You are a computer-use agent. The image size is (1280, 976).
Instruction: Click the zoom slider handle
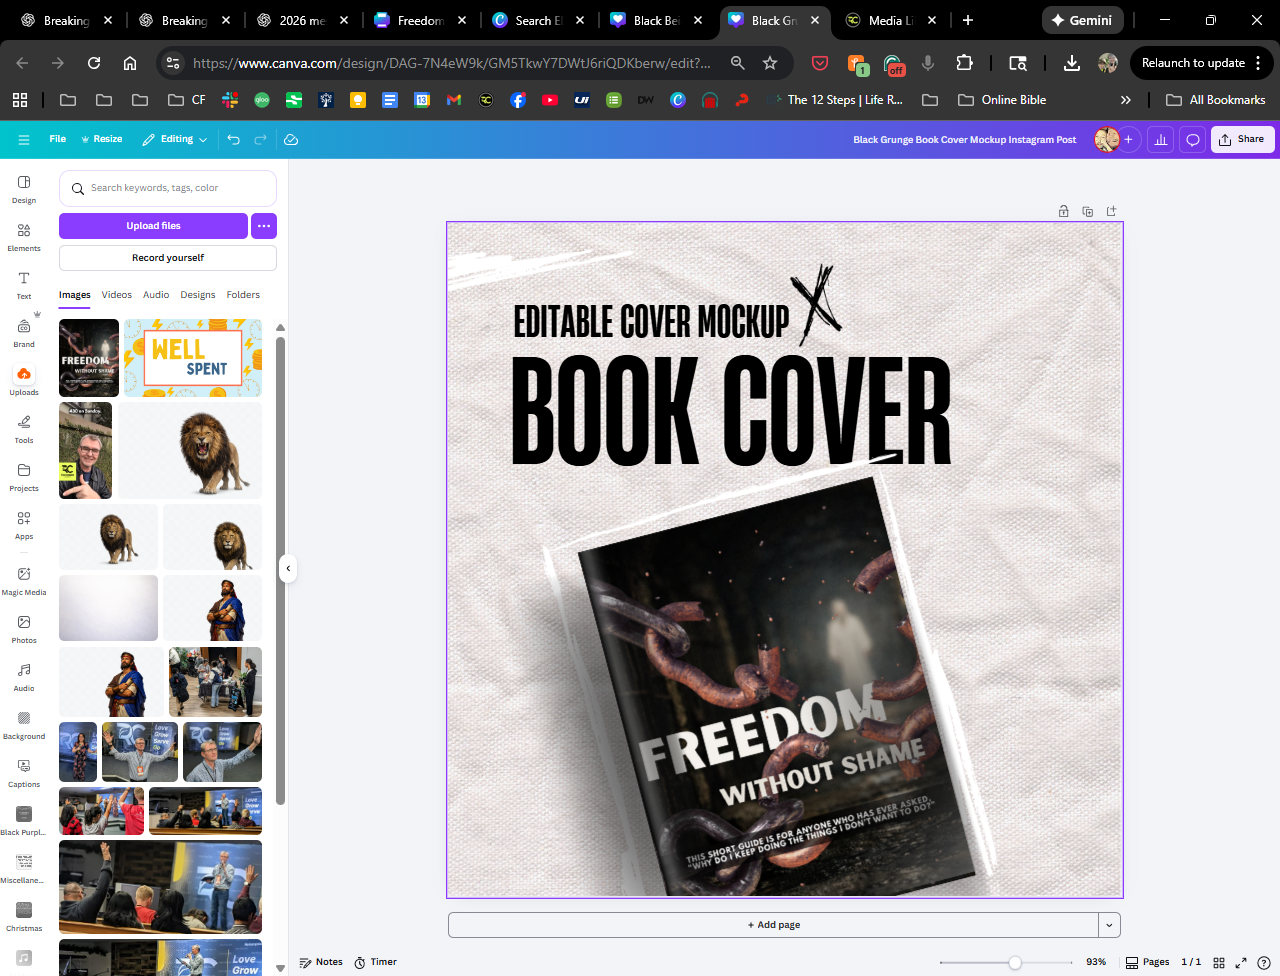(1015, 962)
